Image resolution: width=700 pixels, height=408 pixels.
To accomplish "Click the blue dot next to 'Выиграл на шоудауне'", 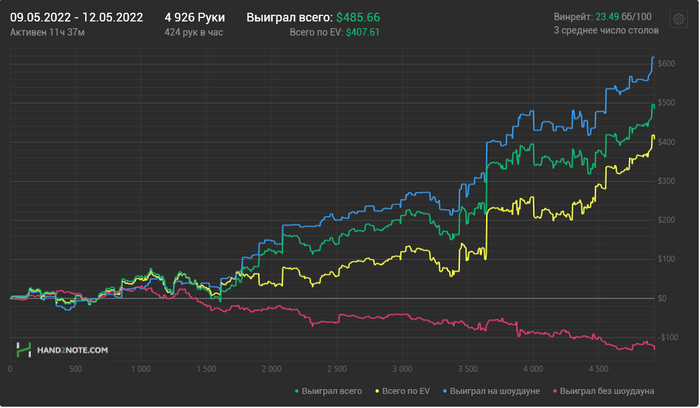I will click(444, 391).
